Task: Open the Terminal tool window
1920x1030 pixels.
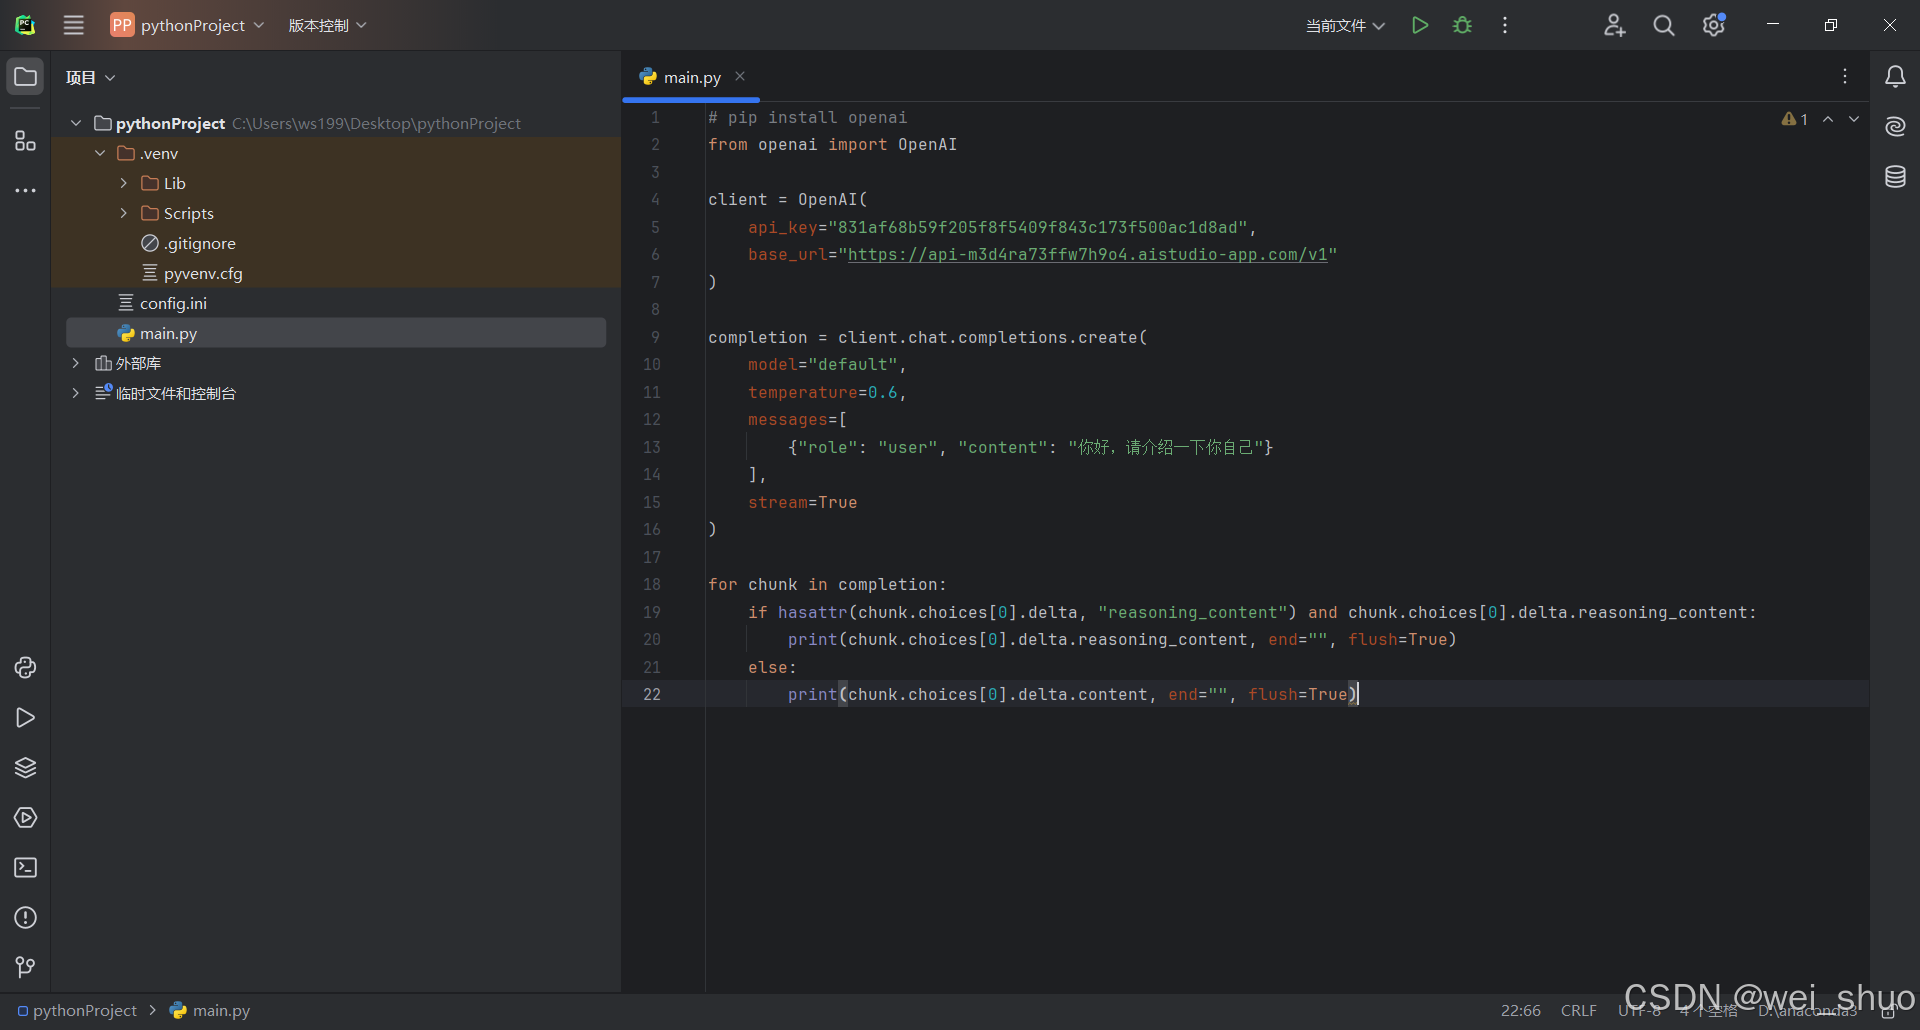Action: coord(25,868)
